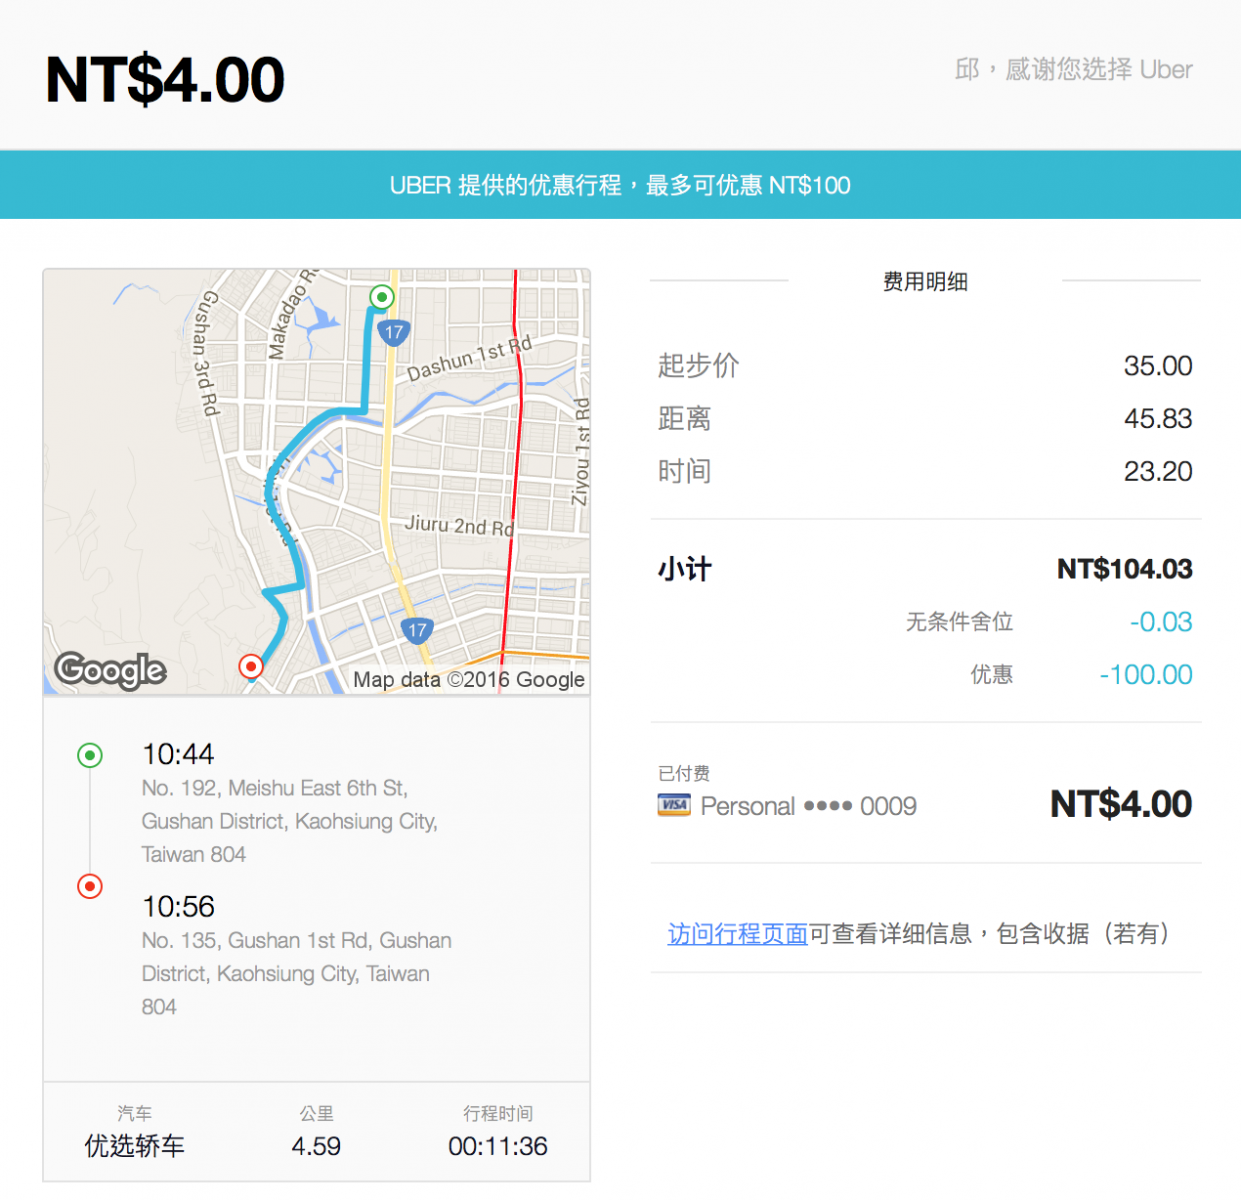Click the 无条件舍位 rounding label
This screenshot has height=1200, width=1241.
[959, 622]
